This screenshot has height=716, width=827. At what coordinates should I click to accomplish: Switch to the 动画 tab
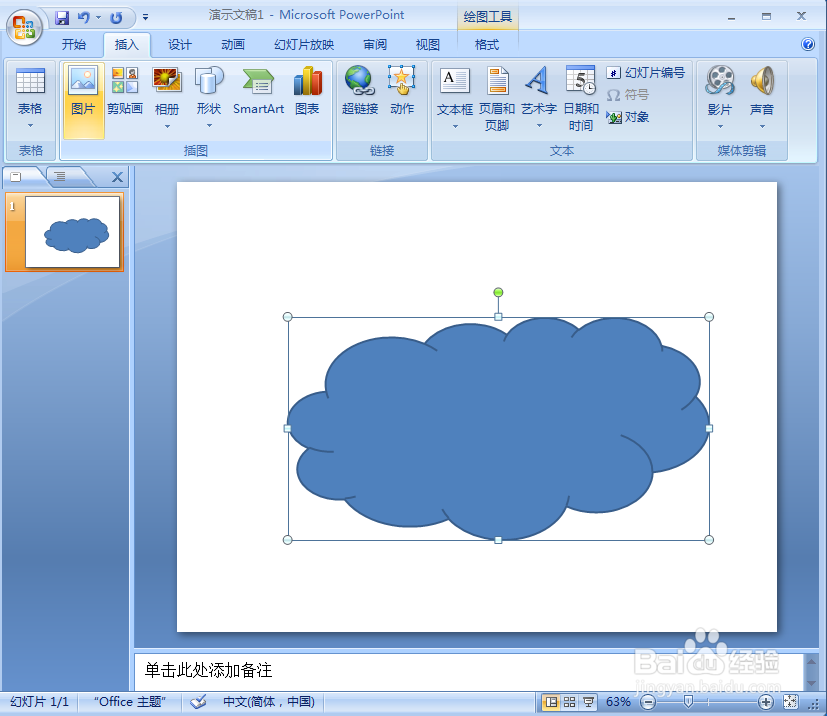[233, 45]
